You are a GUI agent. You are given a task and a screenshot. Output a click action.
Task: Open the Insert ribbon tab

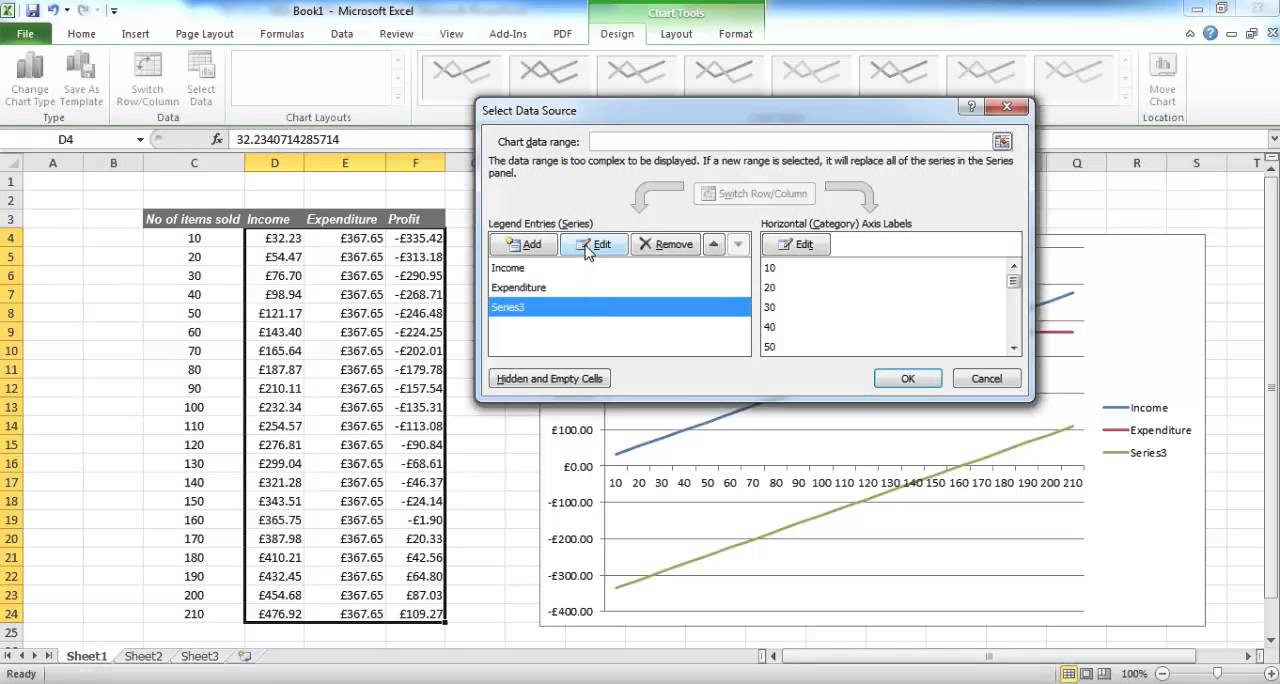[x=135, y=33]
